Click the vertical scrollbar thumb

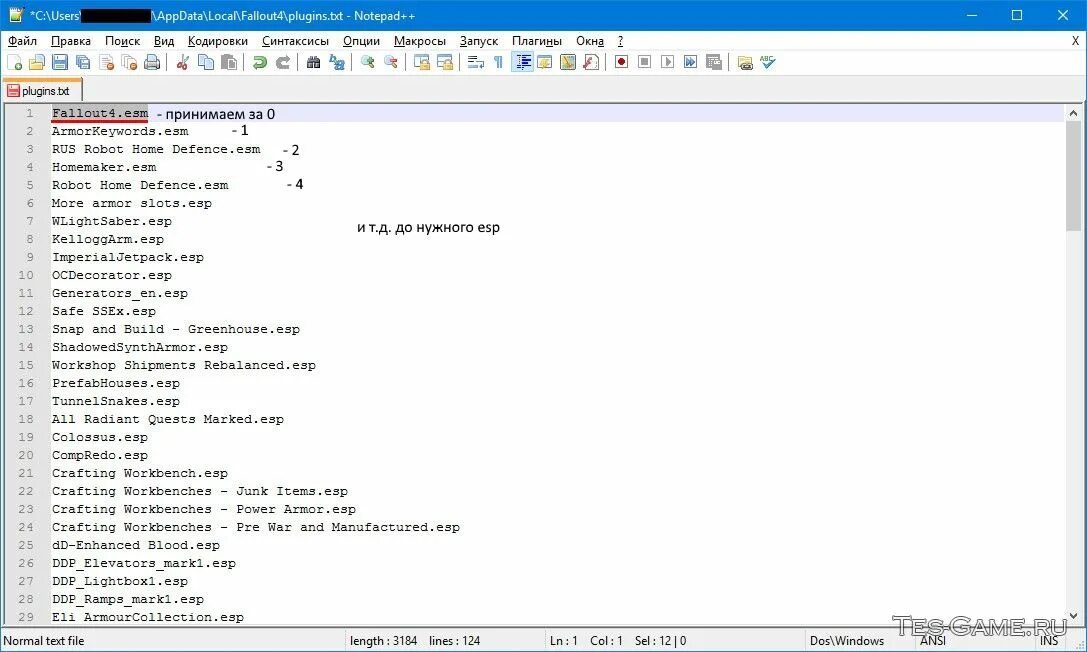[x=1073, y=176]
